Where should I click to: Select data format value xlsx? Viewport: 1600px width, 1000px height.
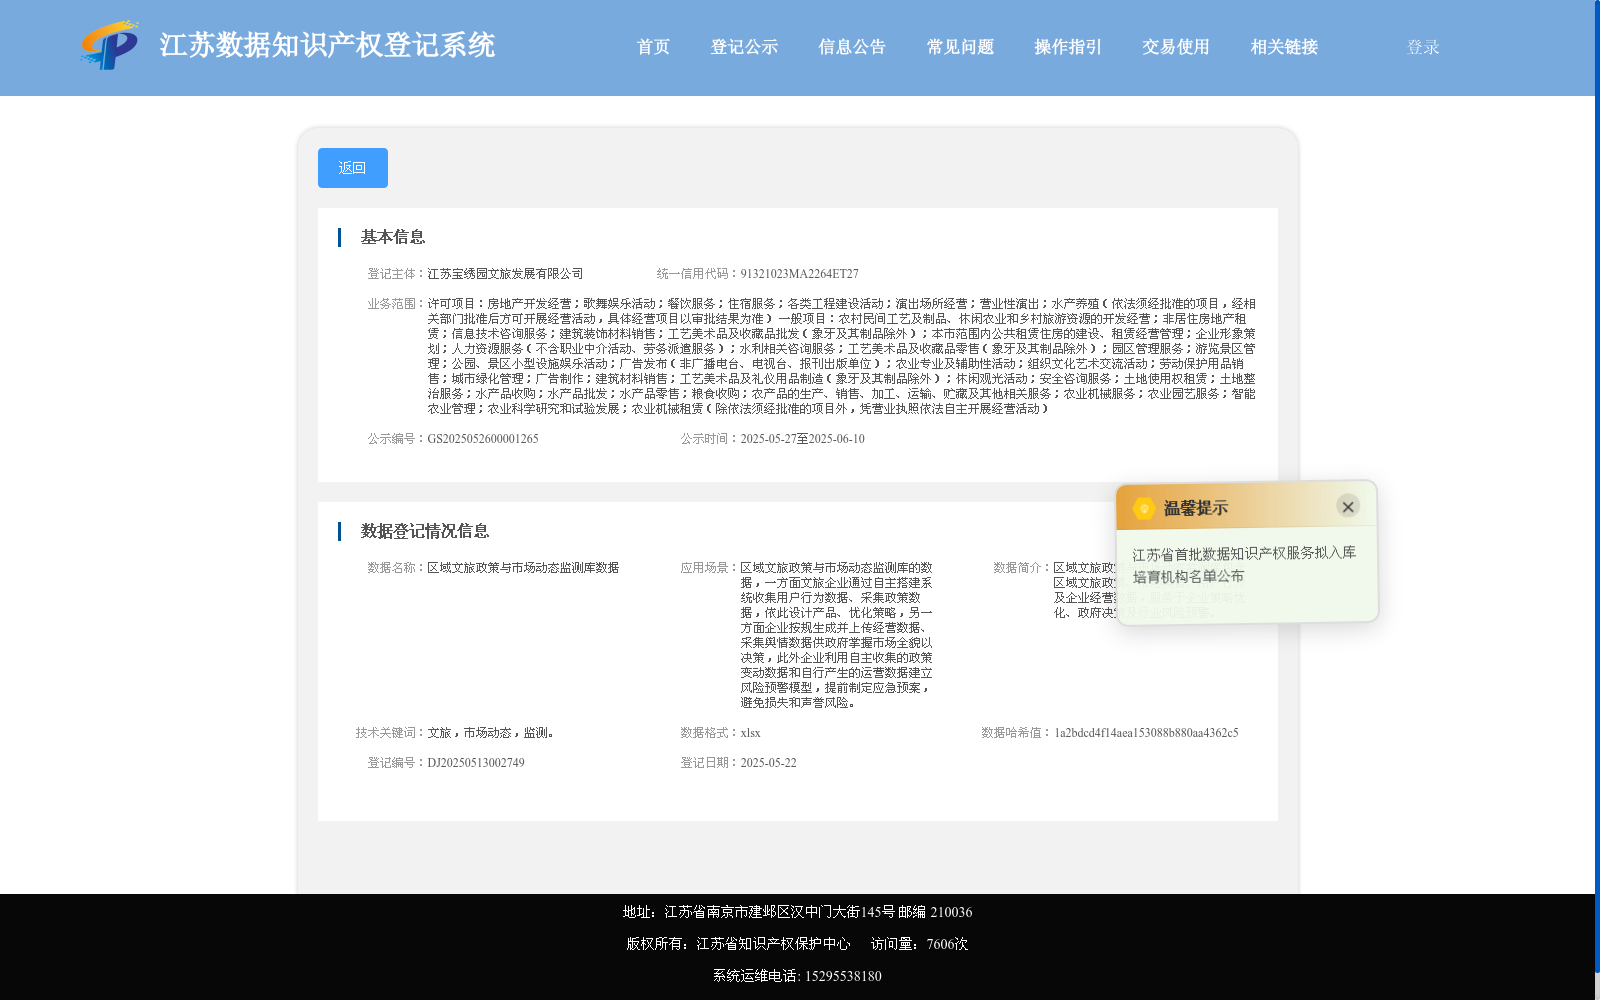(750, 733)
